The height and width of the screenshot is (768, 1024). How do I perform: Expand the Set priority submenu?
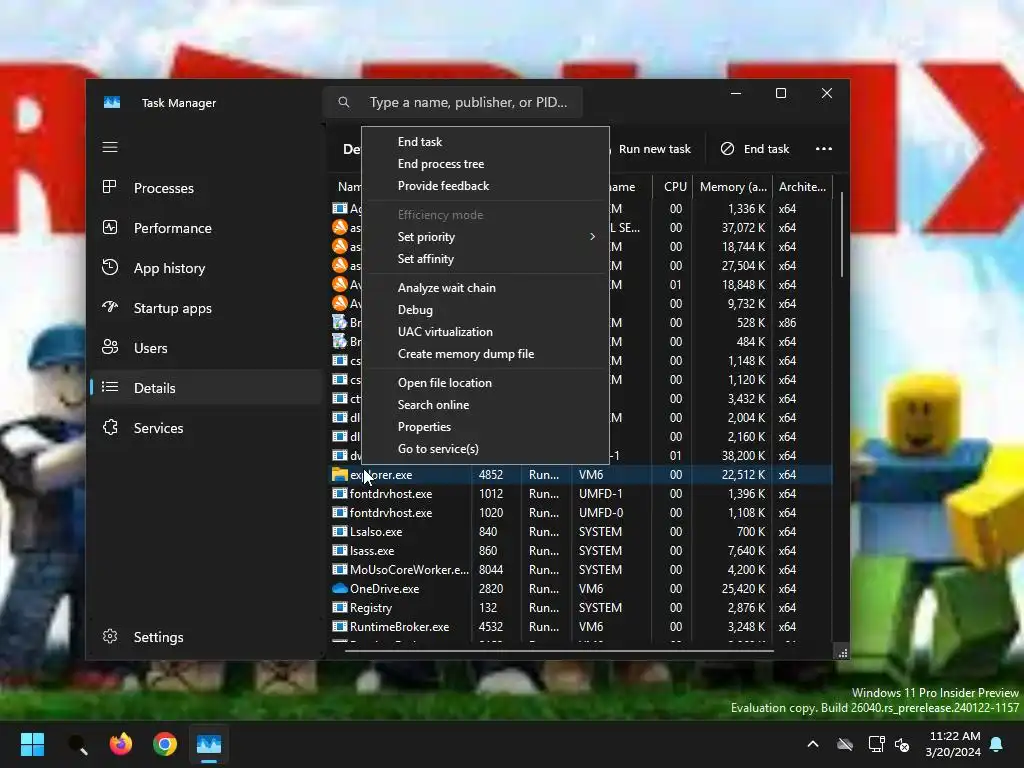coord(485,236)
